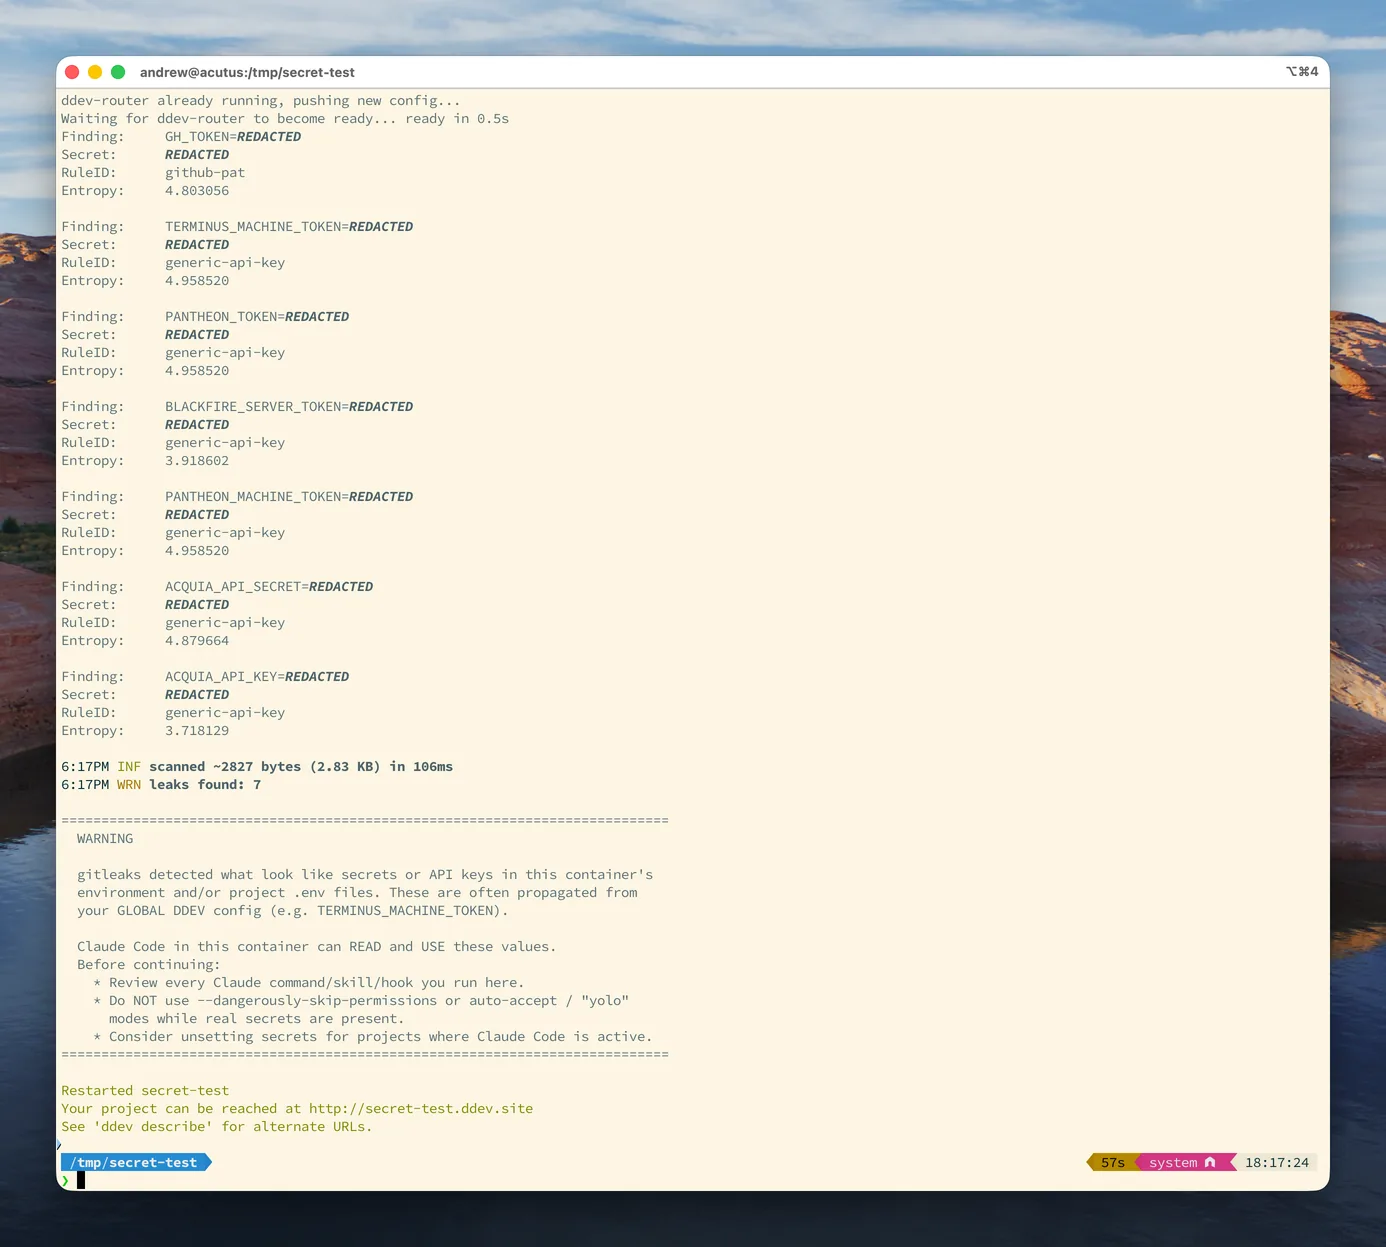Click the window title andrew@acutus:/tmp/secret-test

tap(247, 72)
